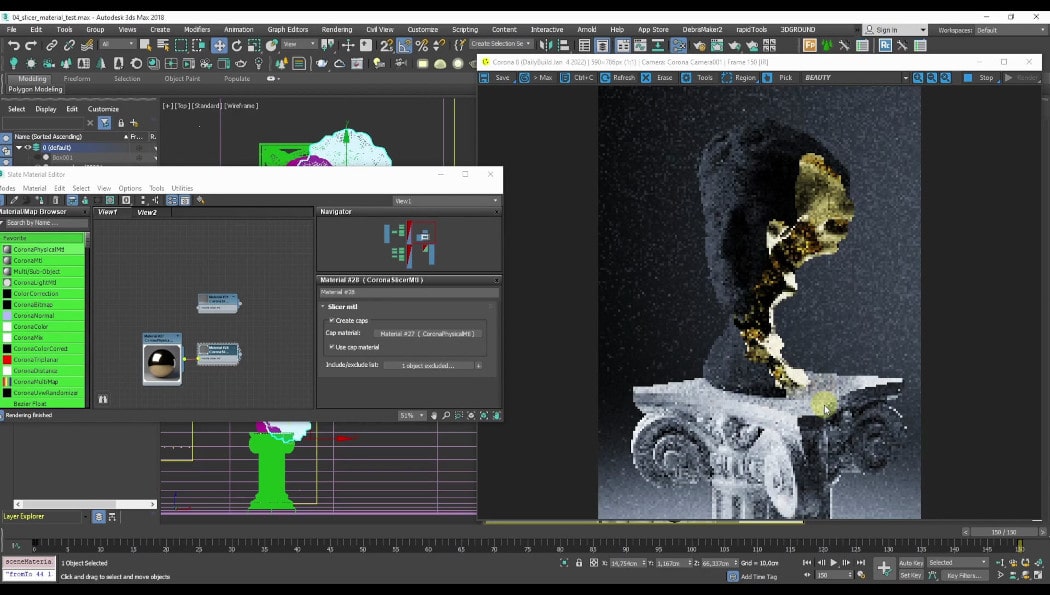Toggle selection lock in status bar
The height and width of the screenshot is (595, 1050).
(579, 563)
